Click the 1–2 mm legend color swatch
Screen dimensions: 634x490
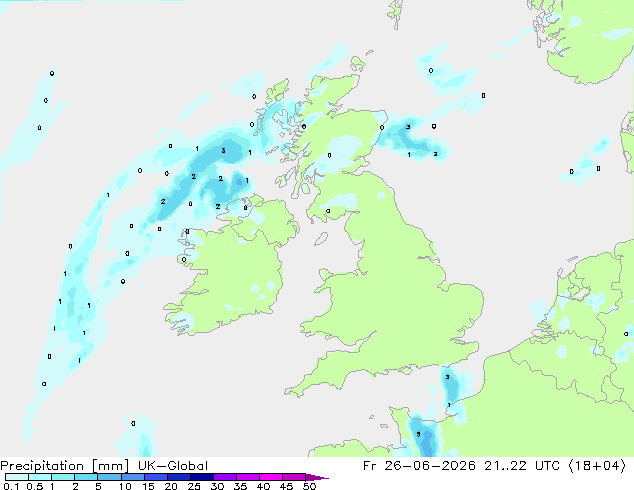[63, 477]
